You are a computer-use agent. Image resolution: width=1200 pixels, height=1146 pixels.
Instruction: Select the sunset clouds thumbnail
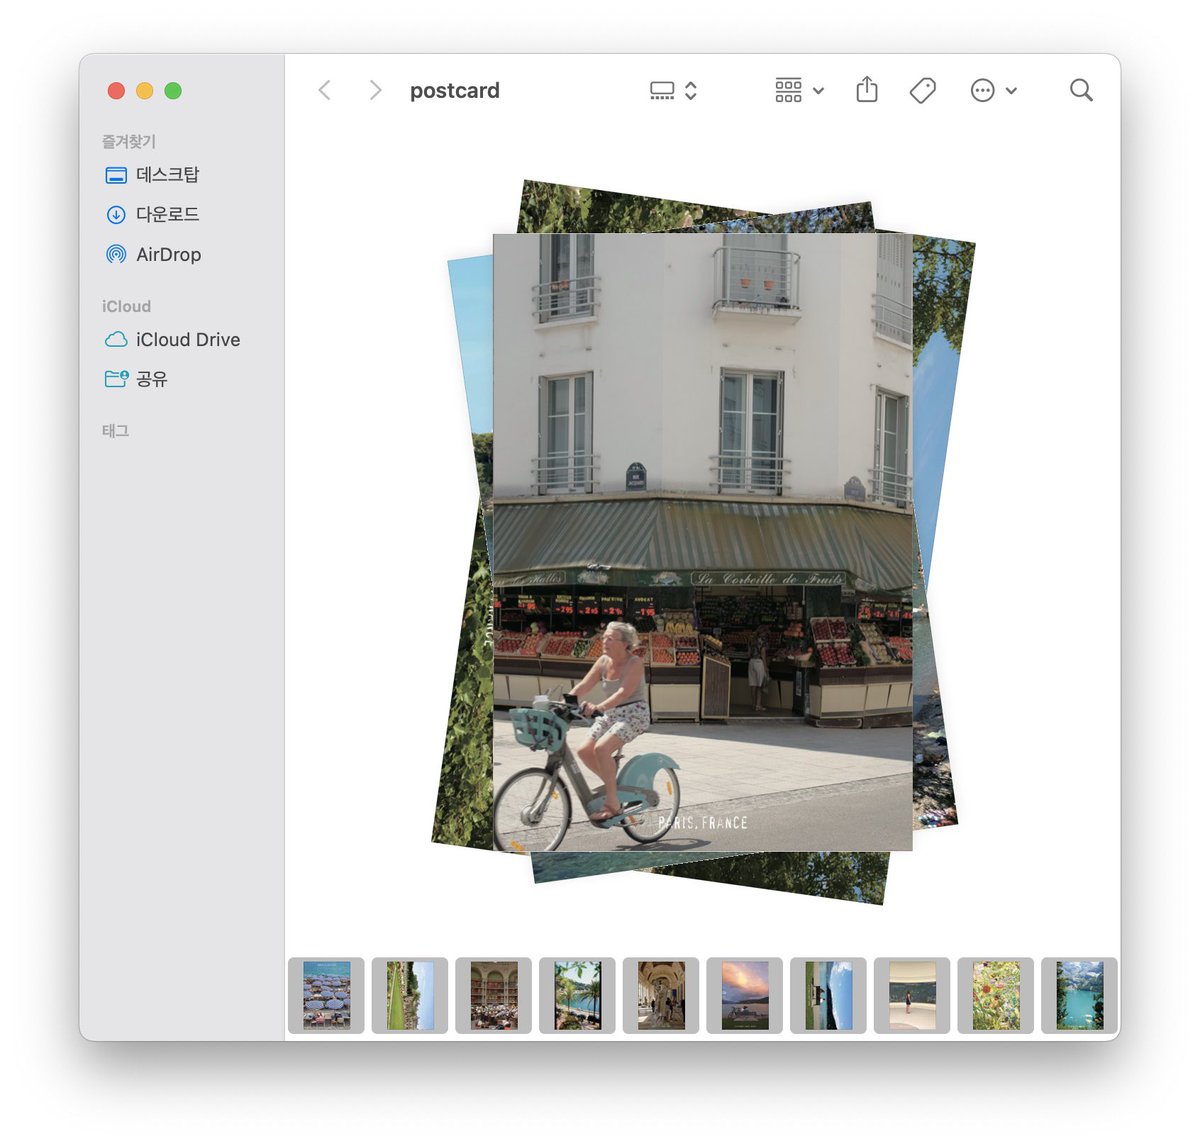(745, 995)
